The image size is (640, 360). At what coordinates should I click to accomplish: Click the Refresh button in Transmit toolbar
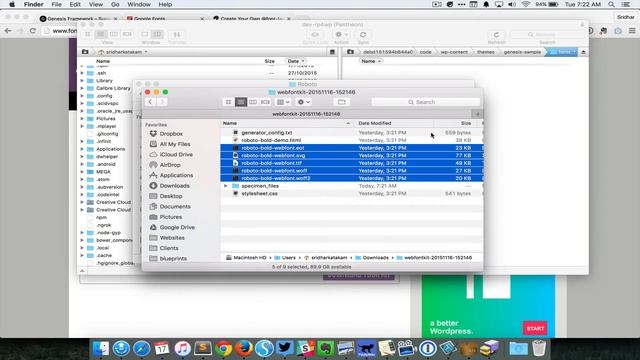[496, 36]
